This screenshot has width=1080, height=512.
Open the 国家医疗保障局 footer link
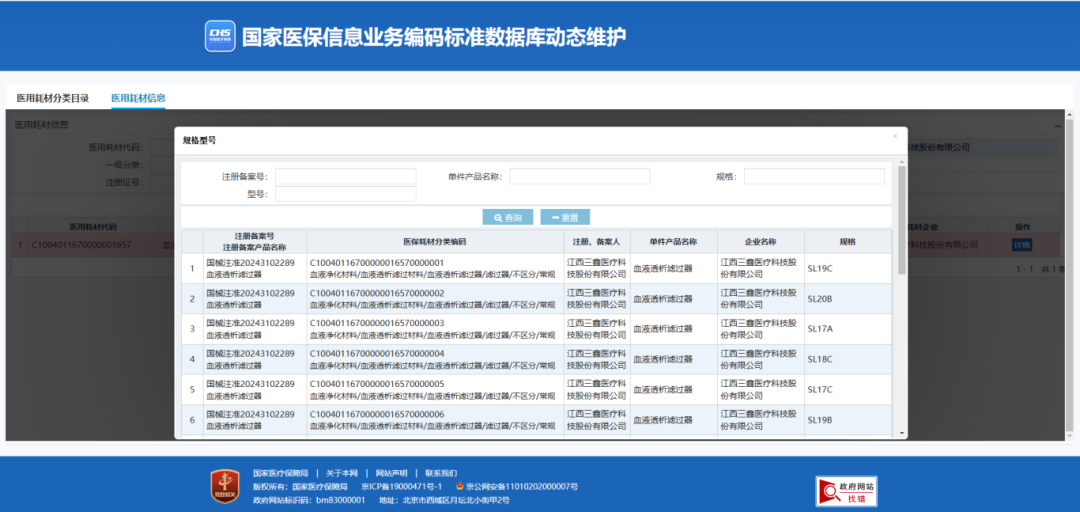click(x=280, y=473)
